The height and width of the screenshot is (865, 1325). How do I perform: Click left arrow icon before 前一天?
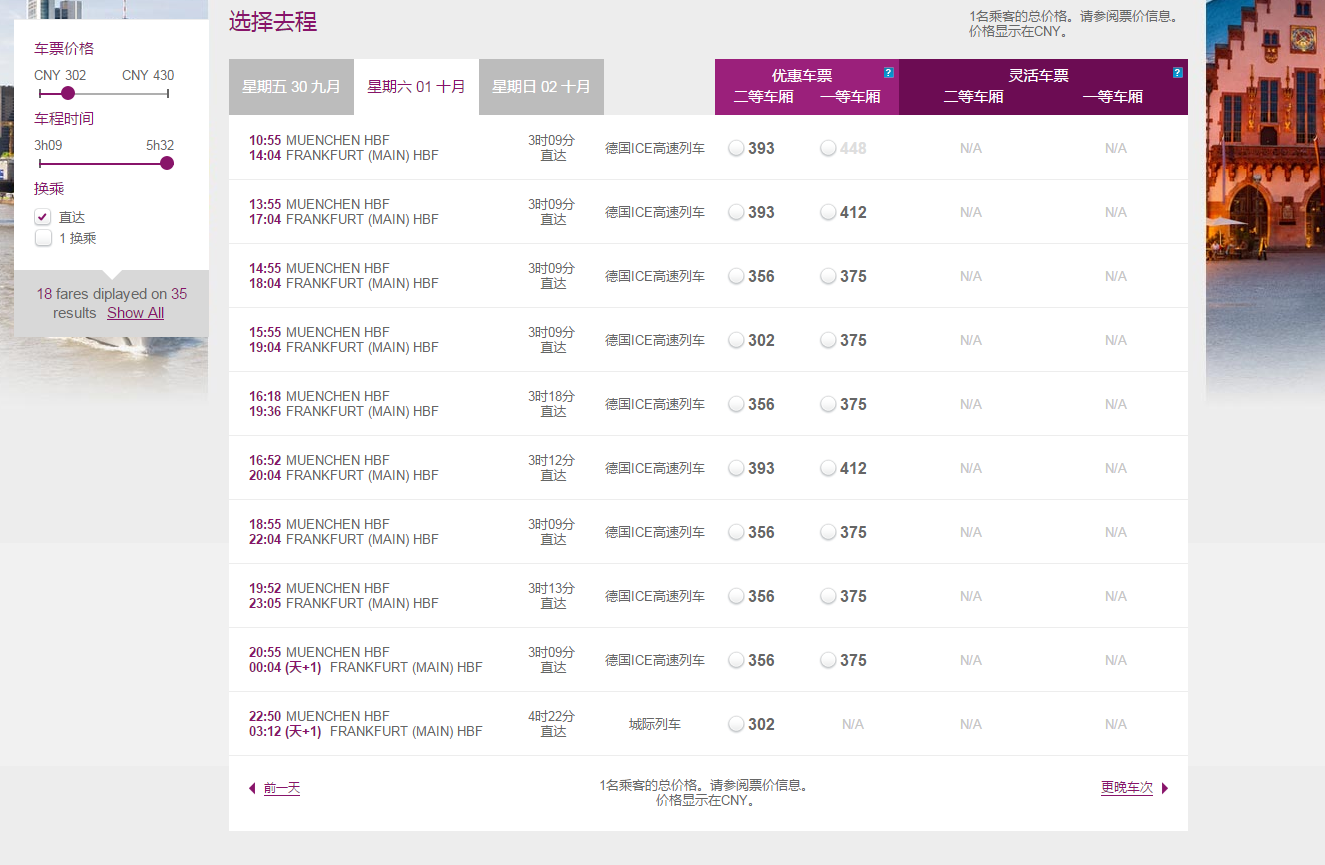click(x=252, y=788)
